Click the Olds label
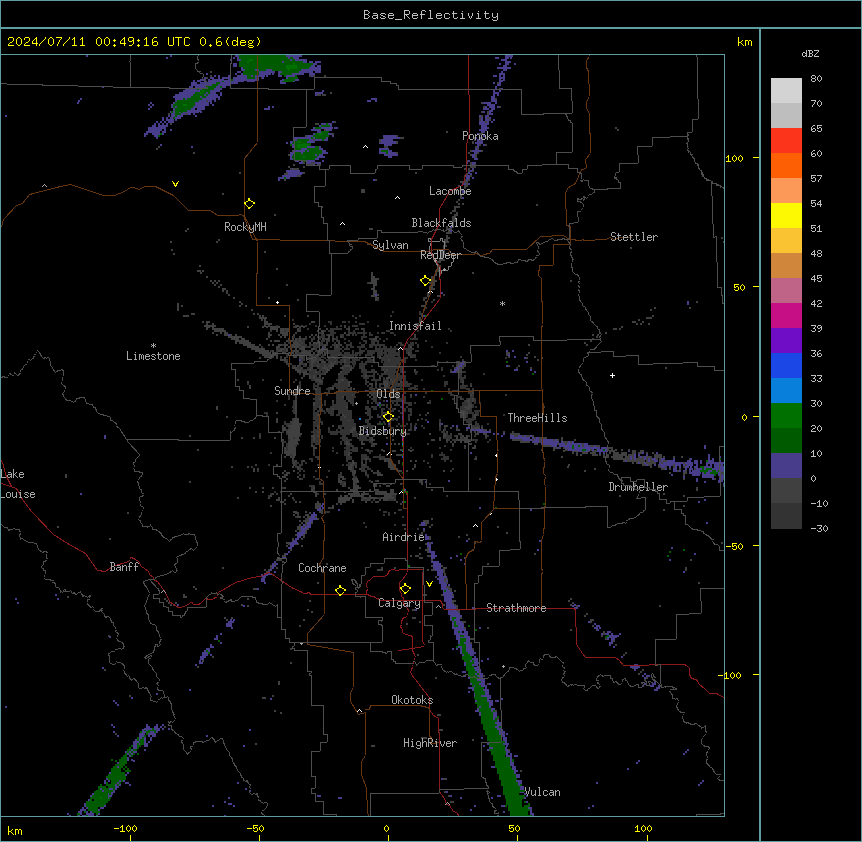The height and width of the screenshot is (842, 862). pyautogui.click(x=388, y=394)
